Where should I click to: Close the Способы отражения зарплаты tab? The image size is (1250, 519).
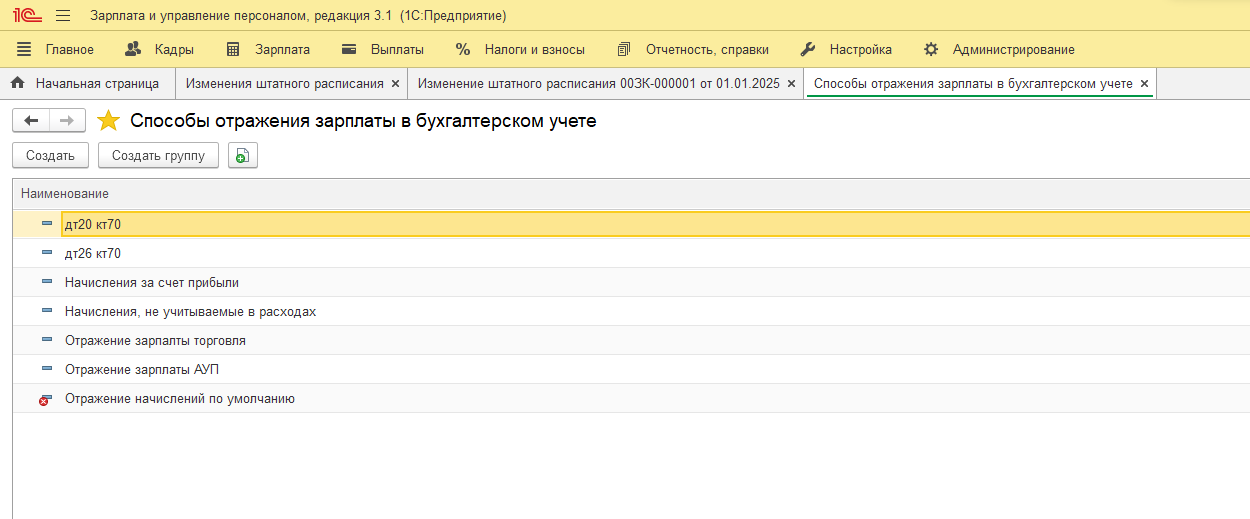coord(1144,84)
